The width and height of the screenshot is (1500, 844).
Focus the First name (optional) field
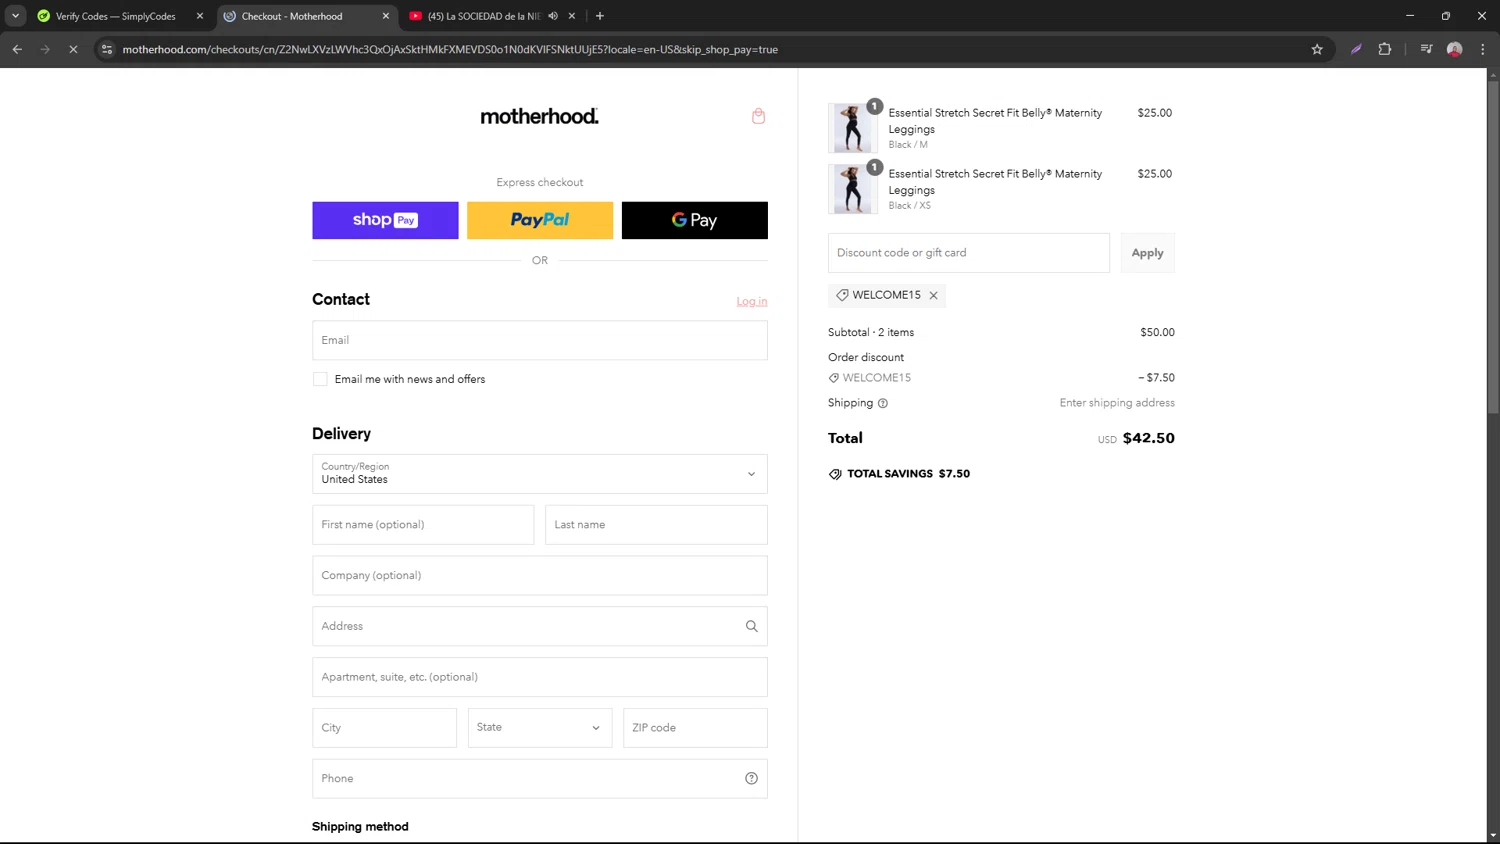pyautogui.click(x=423, y=525)
